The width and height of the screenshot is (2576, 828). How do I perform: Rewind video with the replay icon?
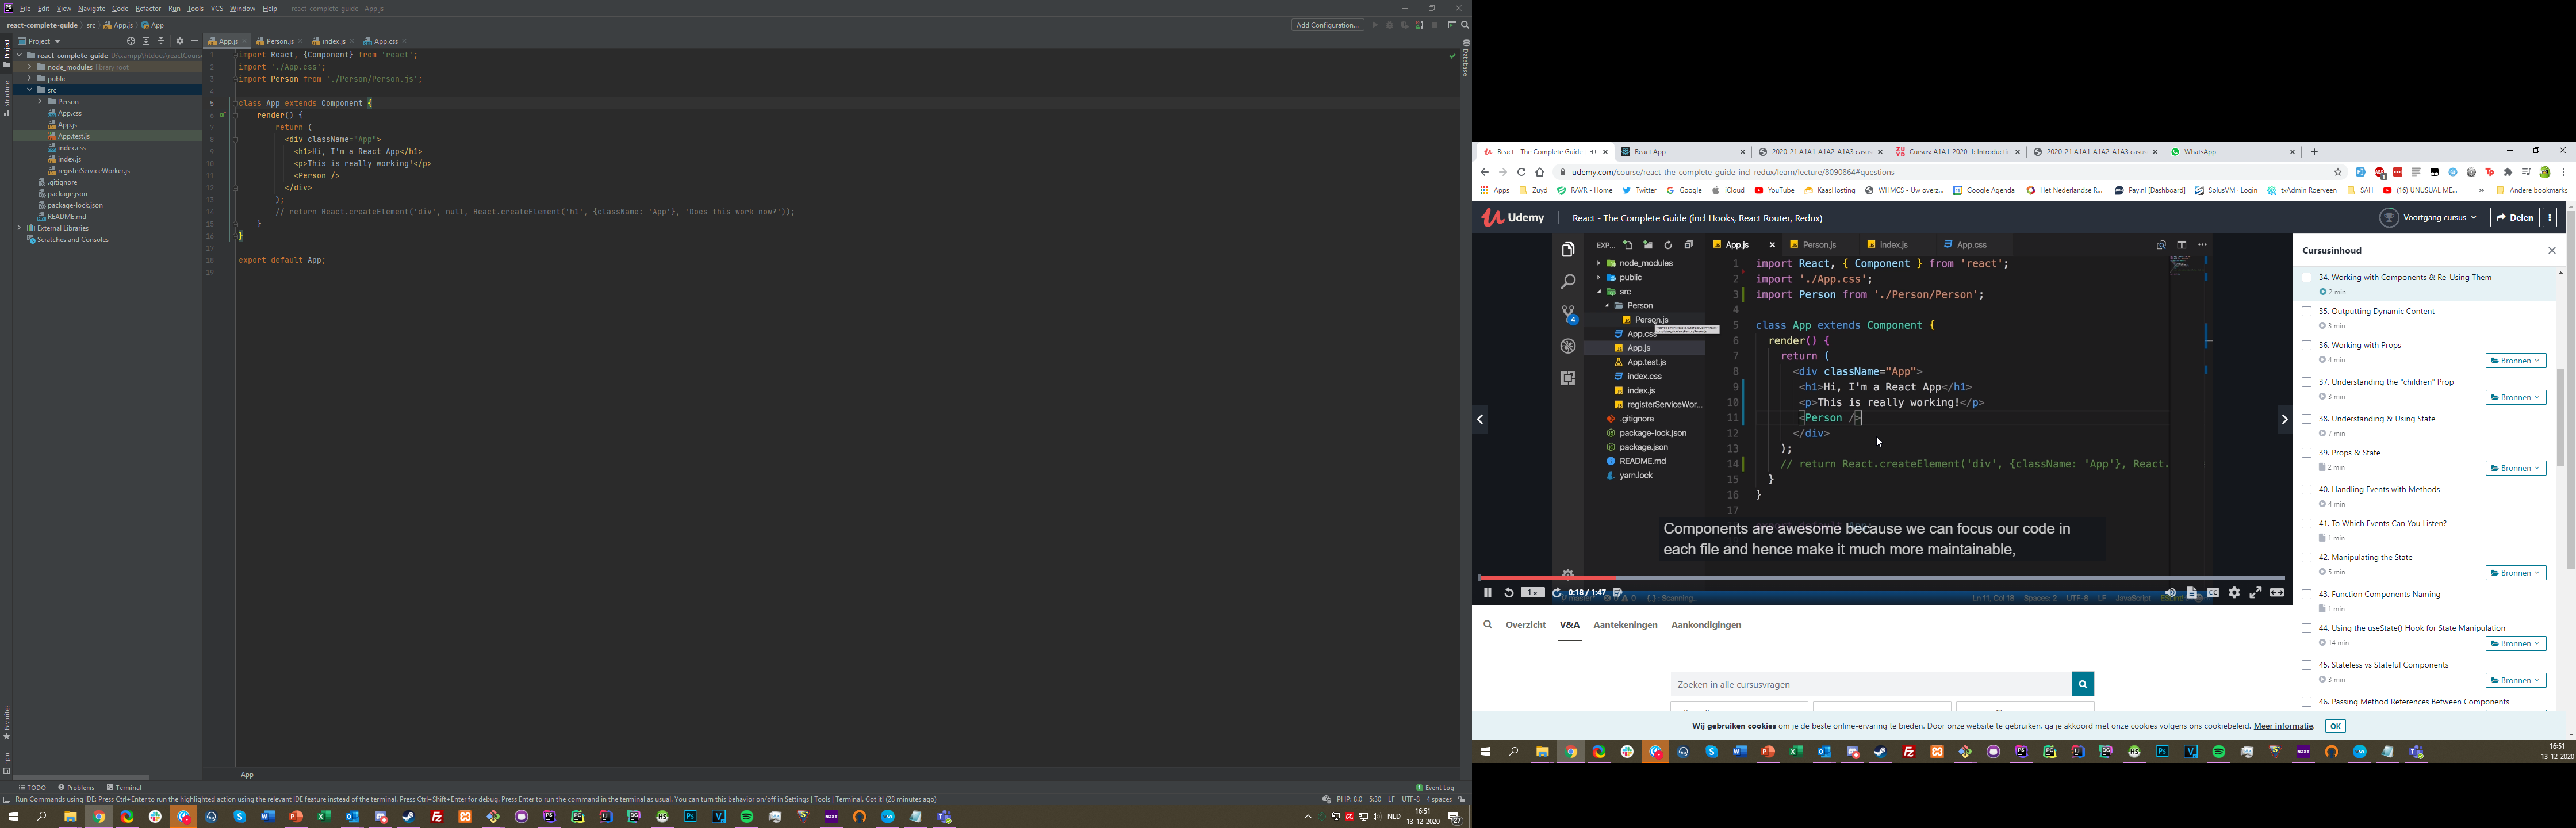[1508, 593]
